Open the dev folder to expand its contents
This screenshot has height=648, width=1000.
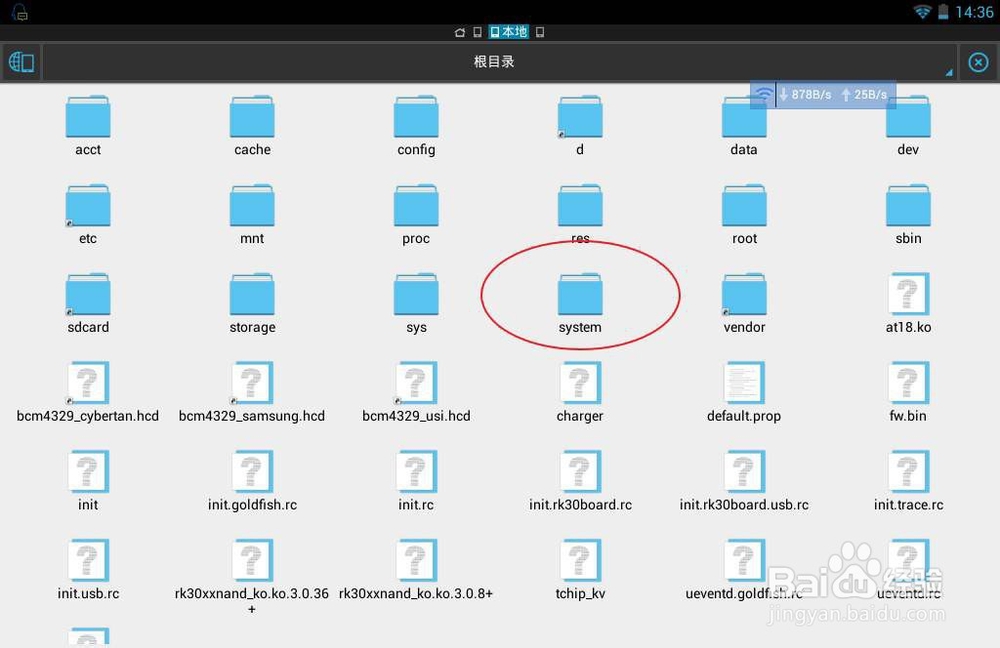(x=908, y=118)
